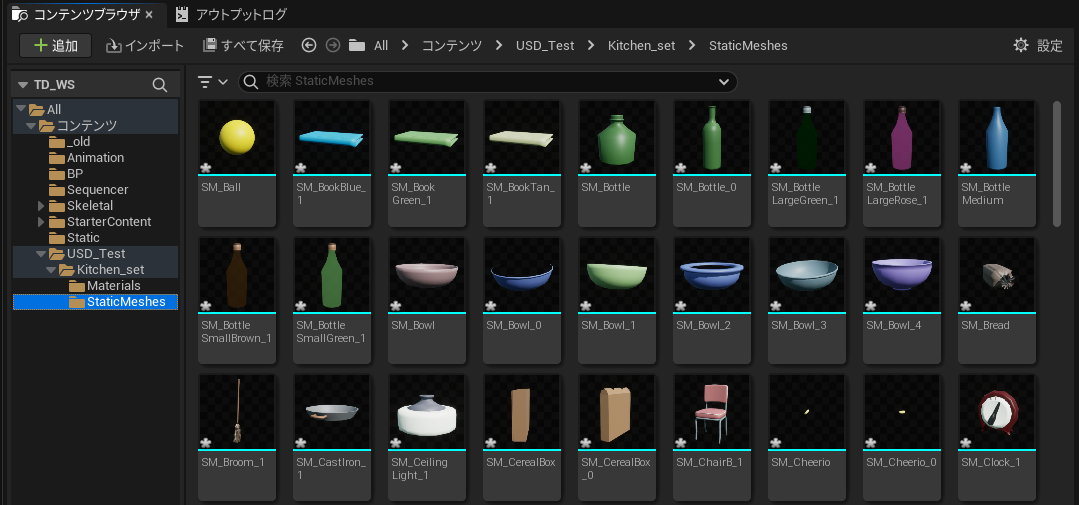
Task: Switch to the アウトプットログ tab
Action: pyautogui.click(x=231, y=14)
